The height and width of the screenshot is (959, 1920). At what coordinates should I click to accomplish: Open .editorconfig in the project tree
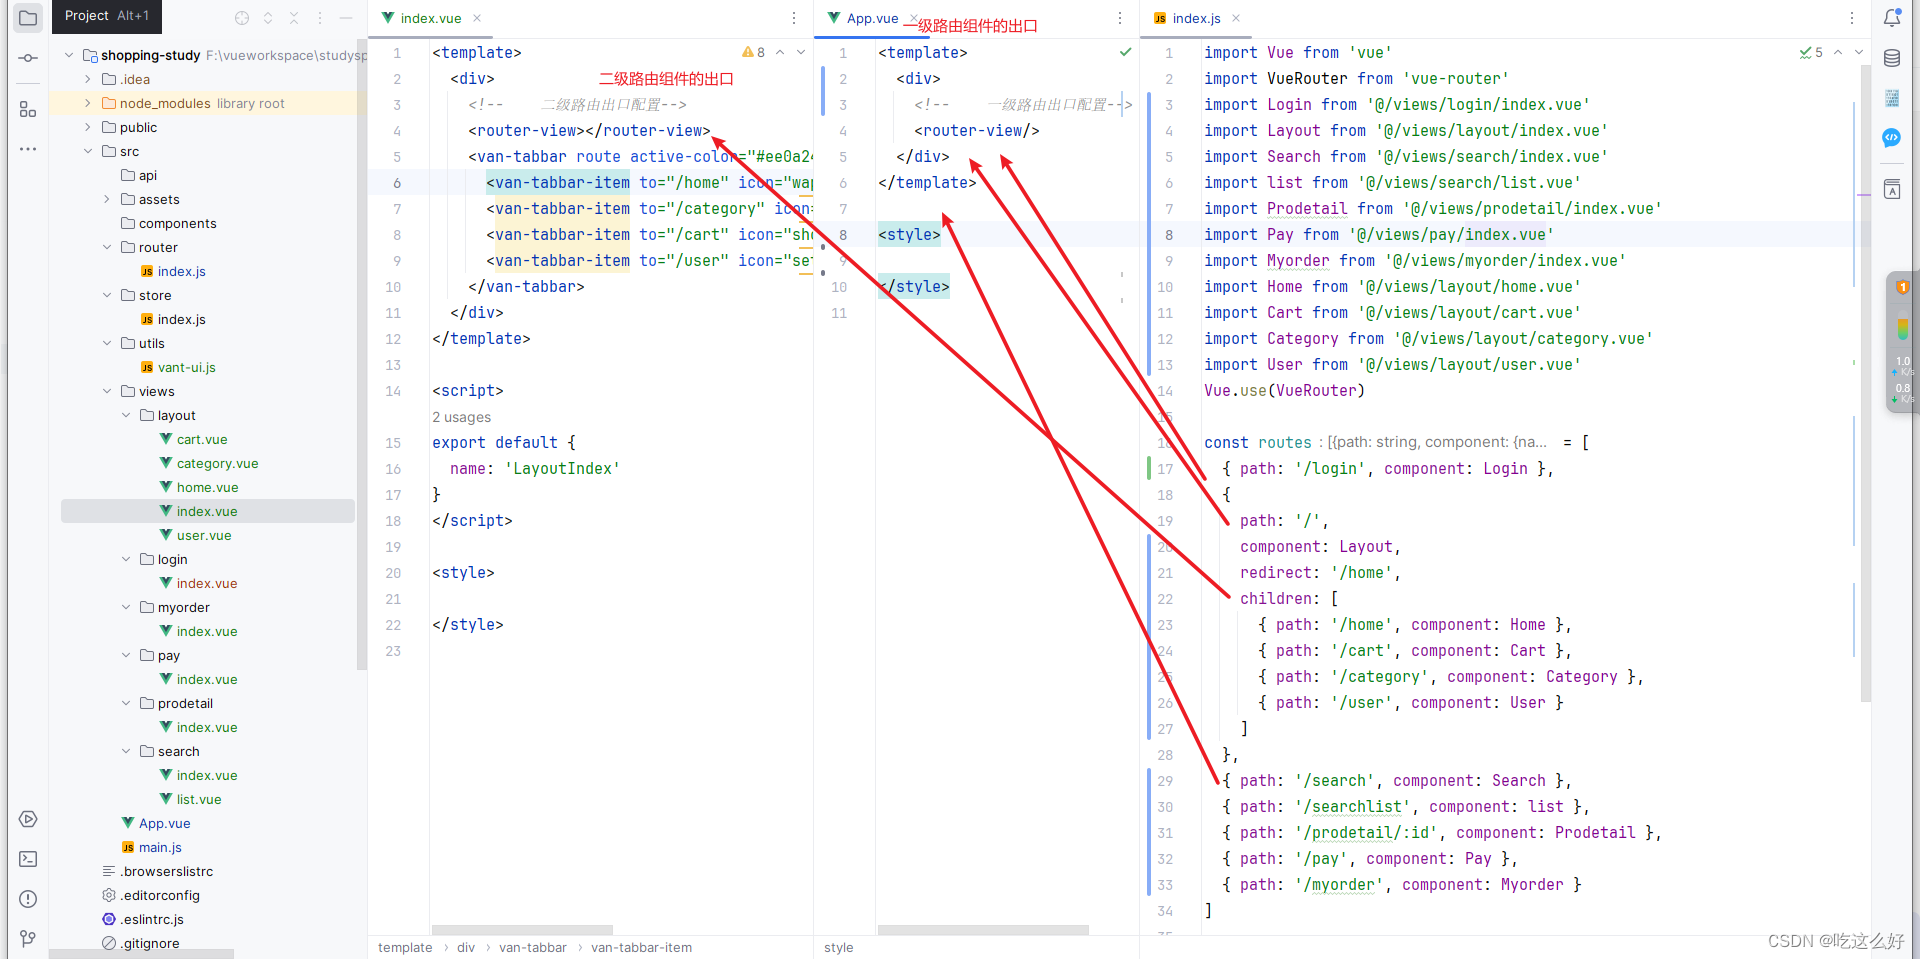pos(160,895)
